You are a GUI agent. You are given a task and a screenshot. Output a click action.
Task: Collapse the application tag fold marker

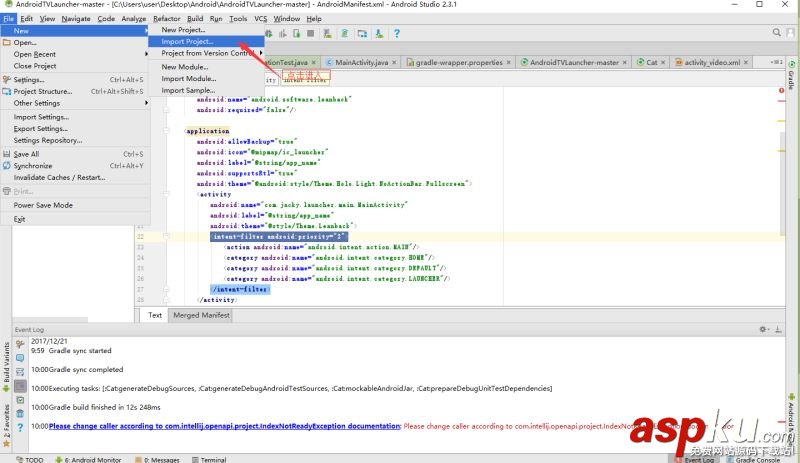pyautogui.click(x=166, y=131)
